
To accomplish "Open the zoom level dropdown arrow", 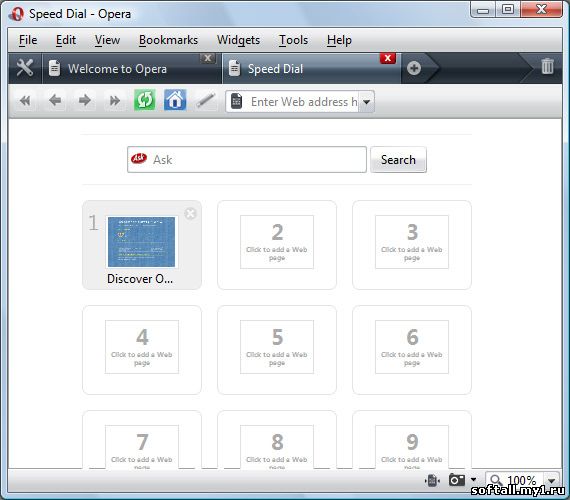I will point(551,481).
